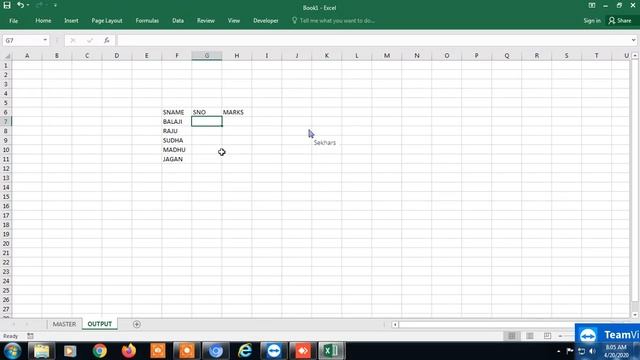Click the Enter checkmark icon in formula bar
640x360 pixels.
(90, 40)
